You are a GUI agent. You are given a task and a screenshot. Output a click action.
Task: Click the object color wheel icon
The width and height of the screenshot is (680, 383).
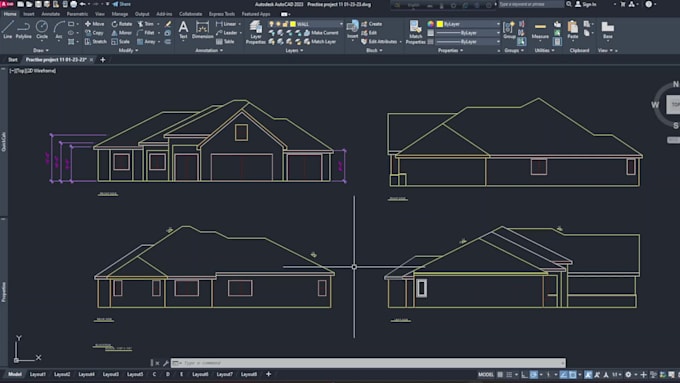tap(431, 24)
